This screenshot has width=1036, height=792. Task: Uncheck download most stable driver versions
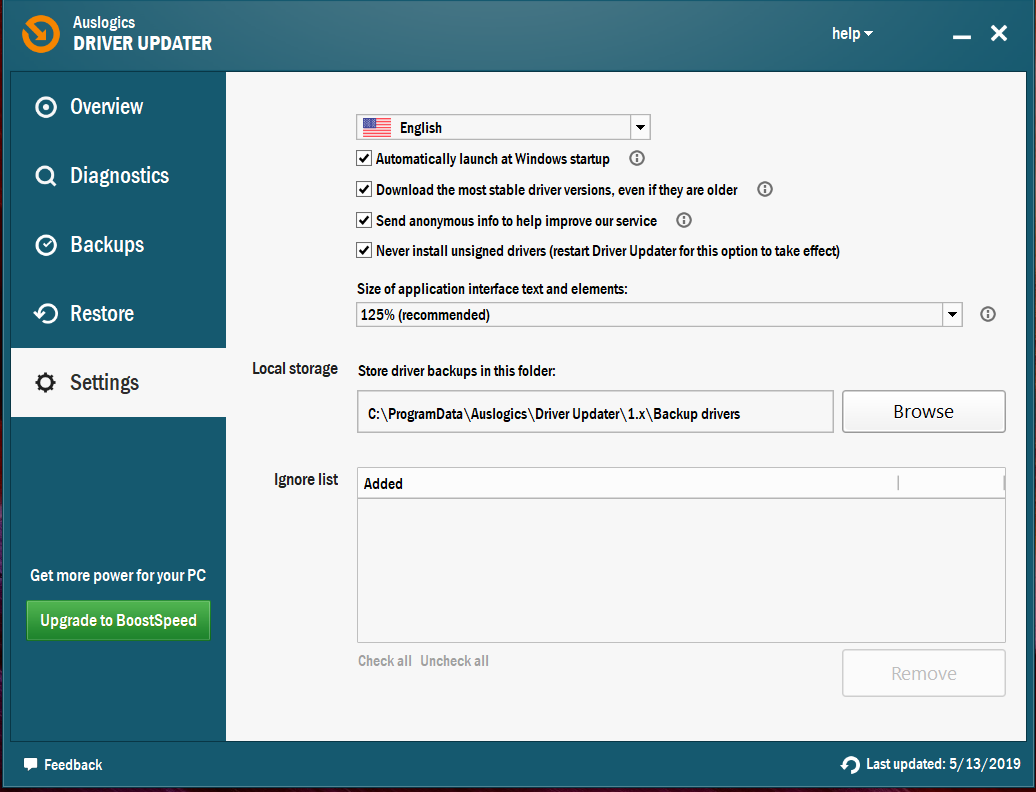pos(364,189)
